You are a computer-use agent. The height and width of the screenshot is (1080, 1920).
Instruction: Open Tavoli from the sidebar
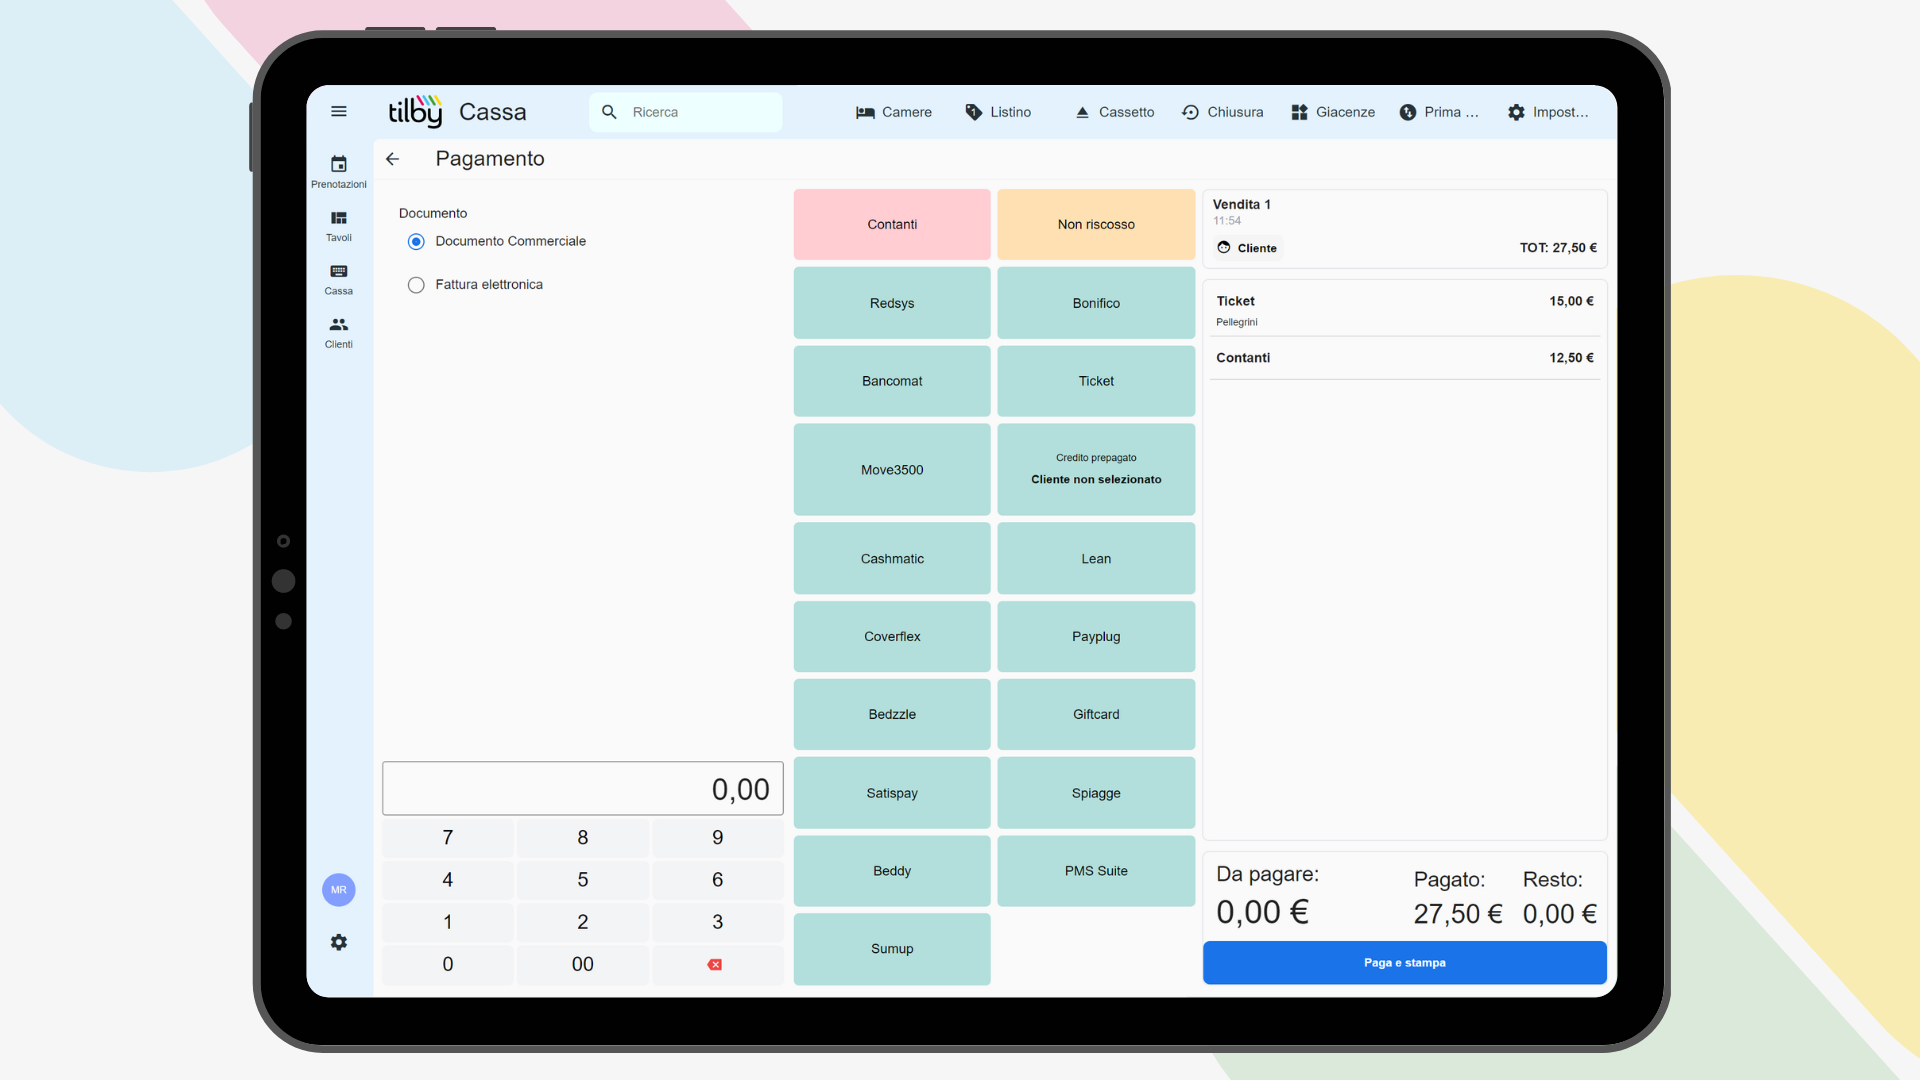click(x=339, y=226)
